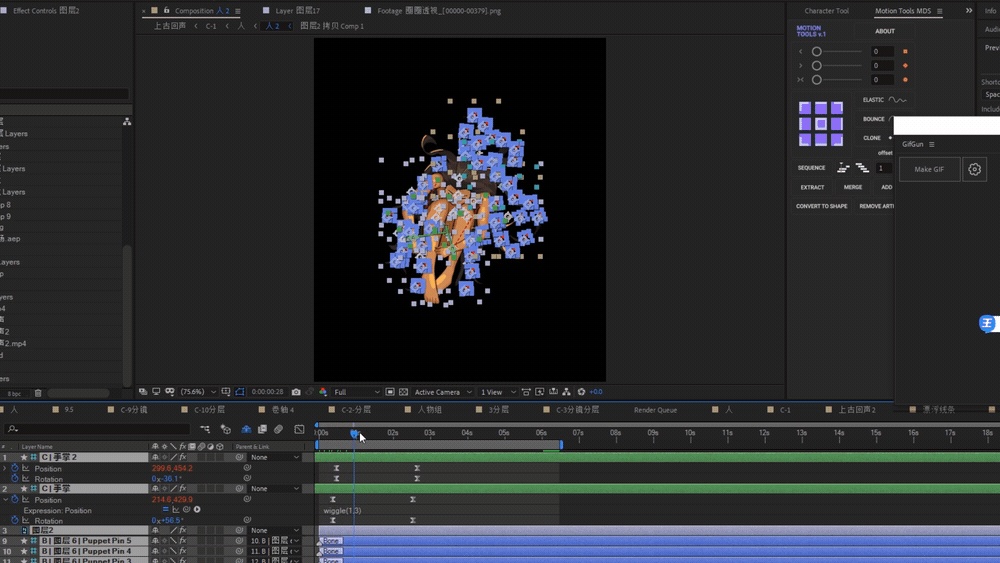This screenshot has height=563, width=1000.
Task: Click expression pick whip for Position
Action: pos(187,509)
